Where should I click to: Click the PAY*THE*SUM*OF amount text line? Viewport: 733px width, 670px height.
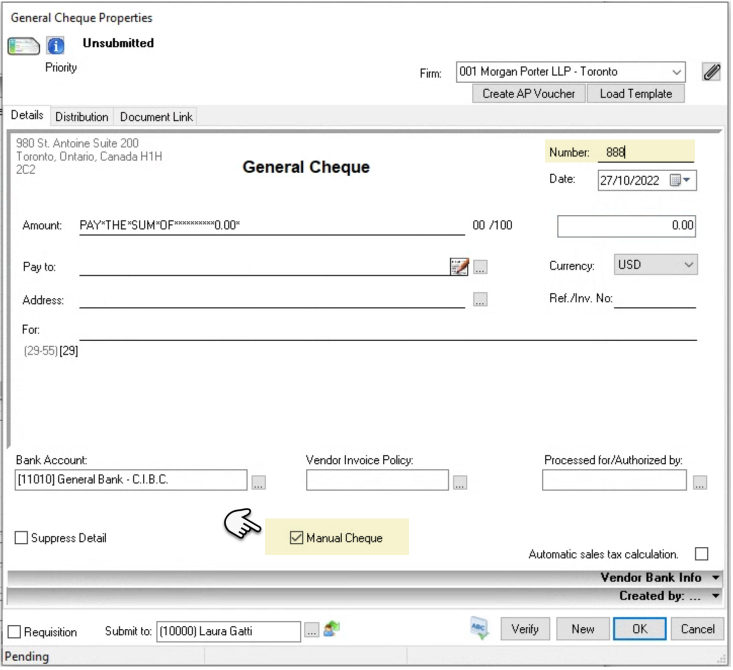click(272, 225)
